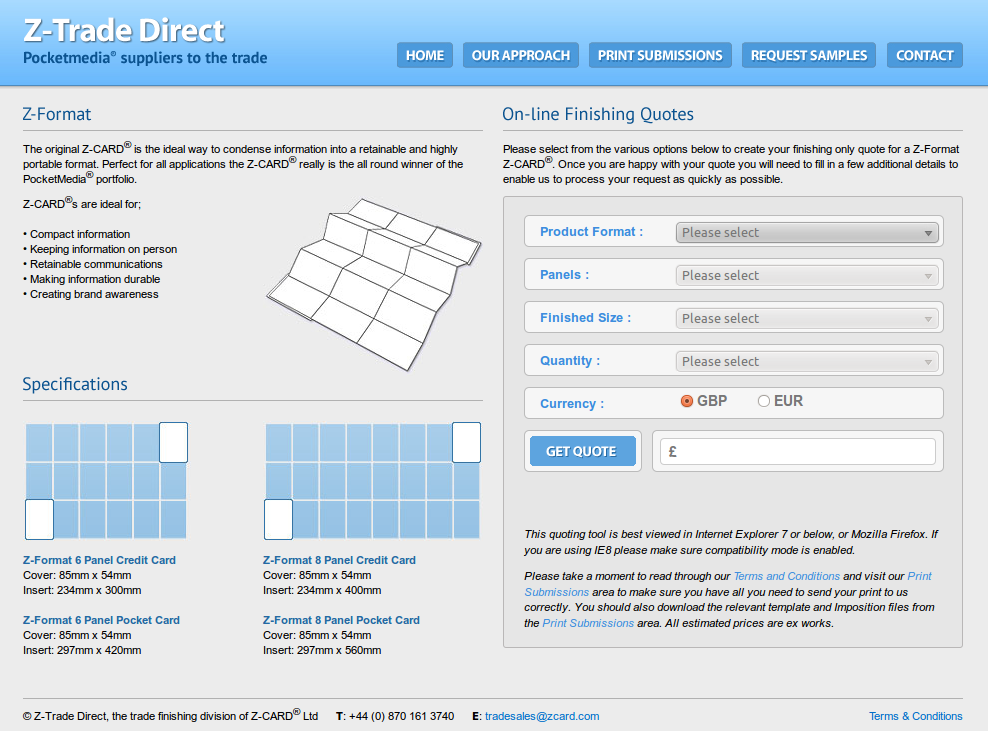Open the OUR APPROACH page
988x731 pixels.
[x=521, y=55]
